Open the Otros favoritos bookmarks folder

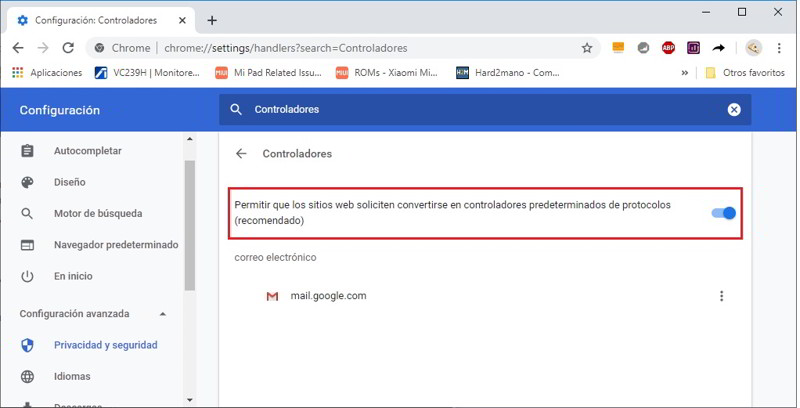[x=744, y=73]
